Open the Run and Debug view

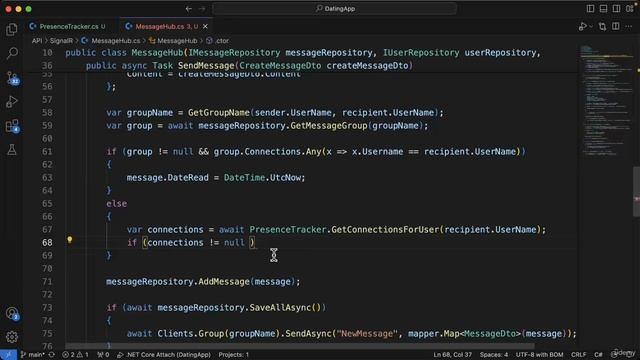click(x=12, y=101)
